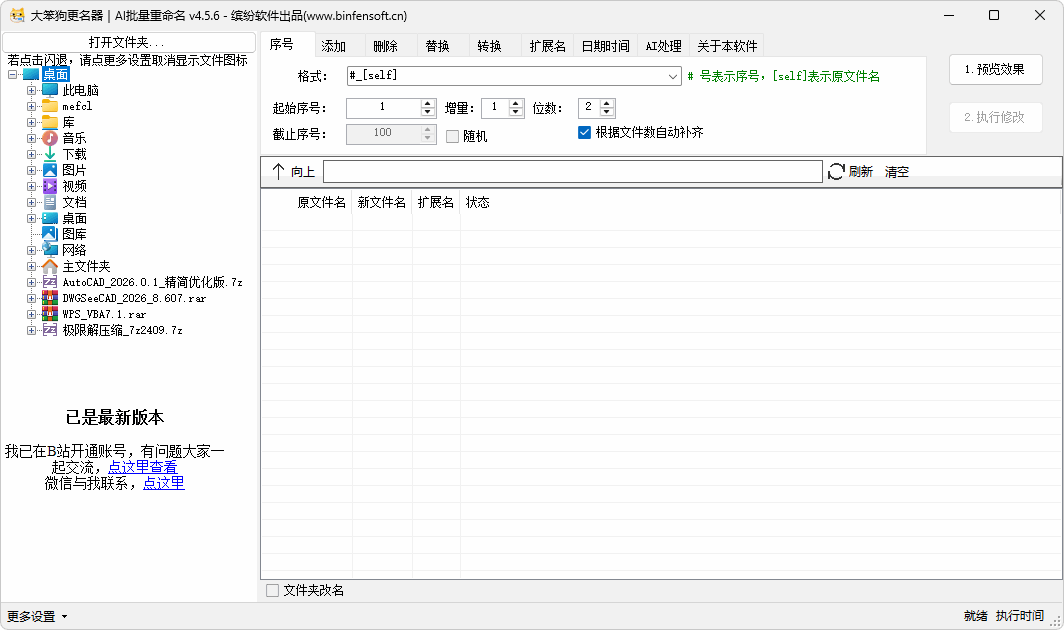
Task: Click the 下载 download arrow icon
Action: point(50,154)
